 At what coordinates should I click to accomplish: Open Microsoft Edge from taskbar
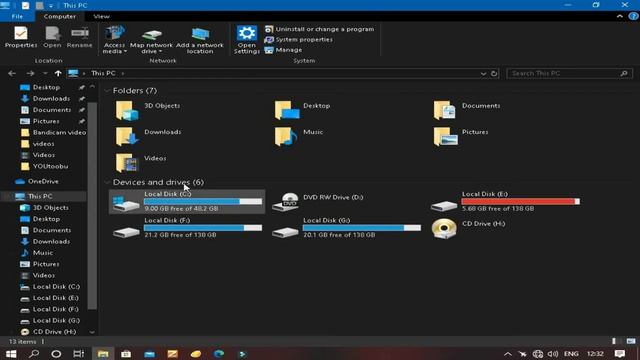coord(219,353)
